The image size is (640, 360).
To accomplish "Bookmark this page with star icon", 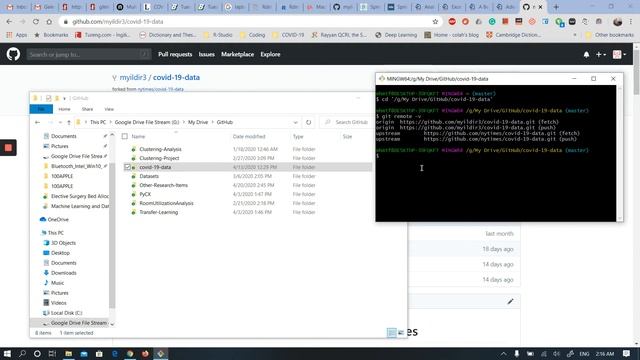I will 435,22.
